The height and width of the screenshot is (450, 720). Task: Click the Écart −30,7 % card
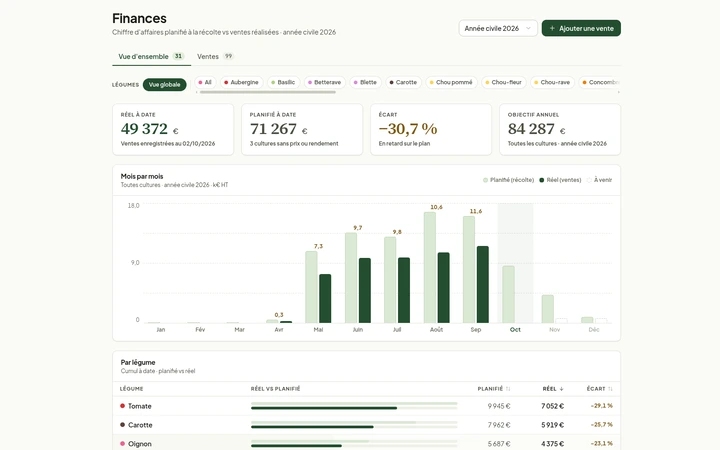[431, 129]
